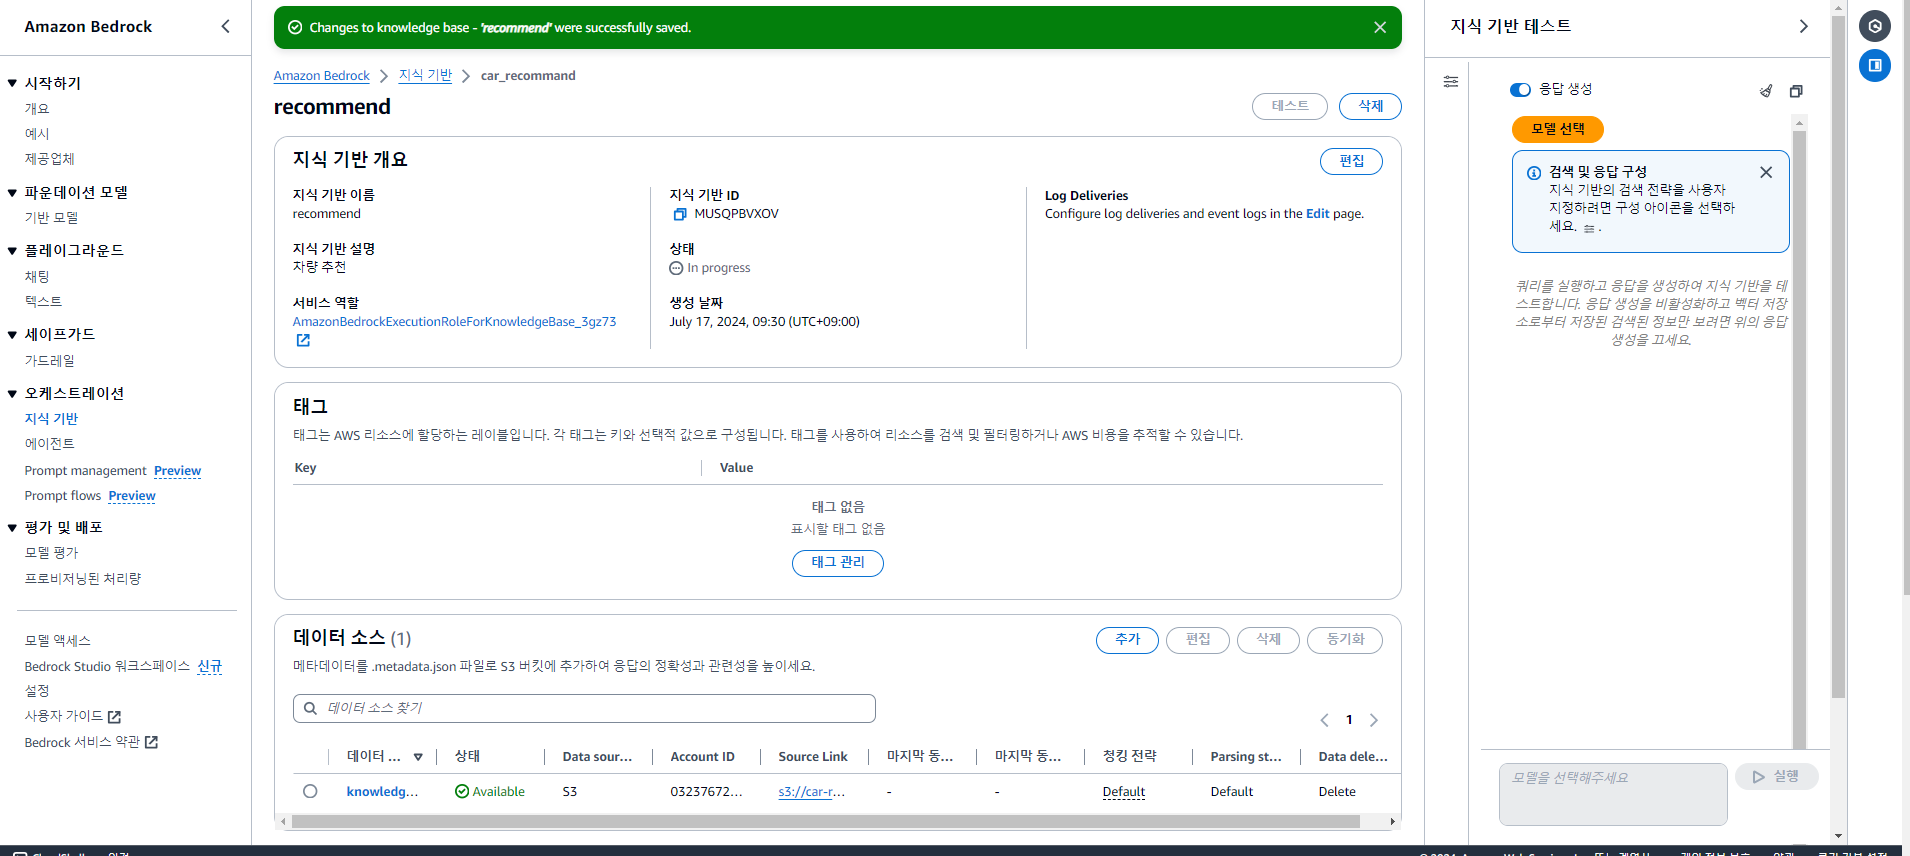
Task: Collapse the 오케스트레이션 section
Action: [x=12, y=394]
